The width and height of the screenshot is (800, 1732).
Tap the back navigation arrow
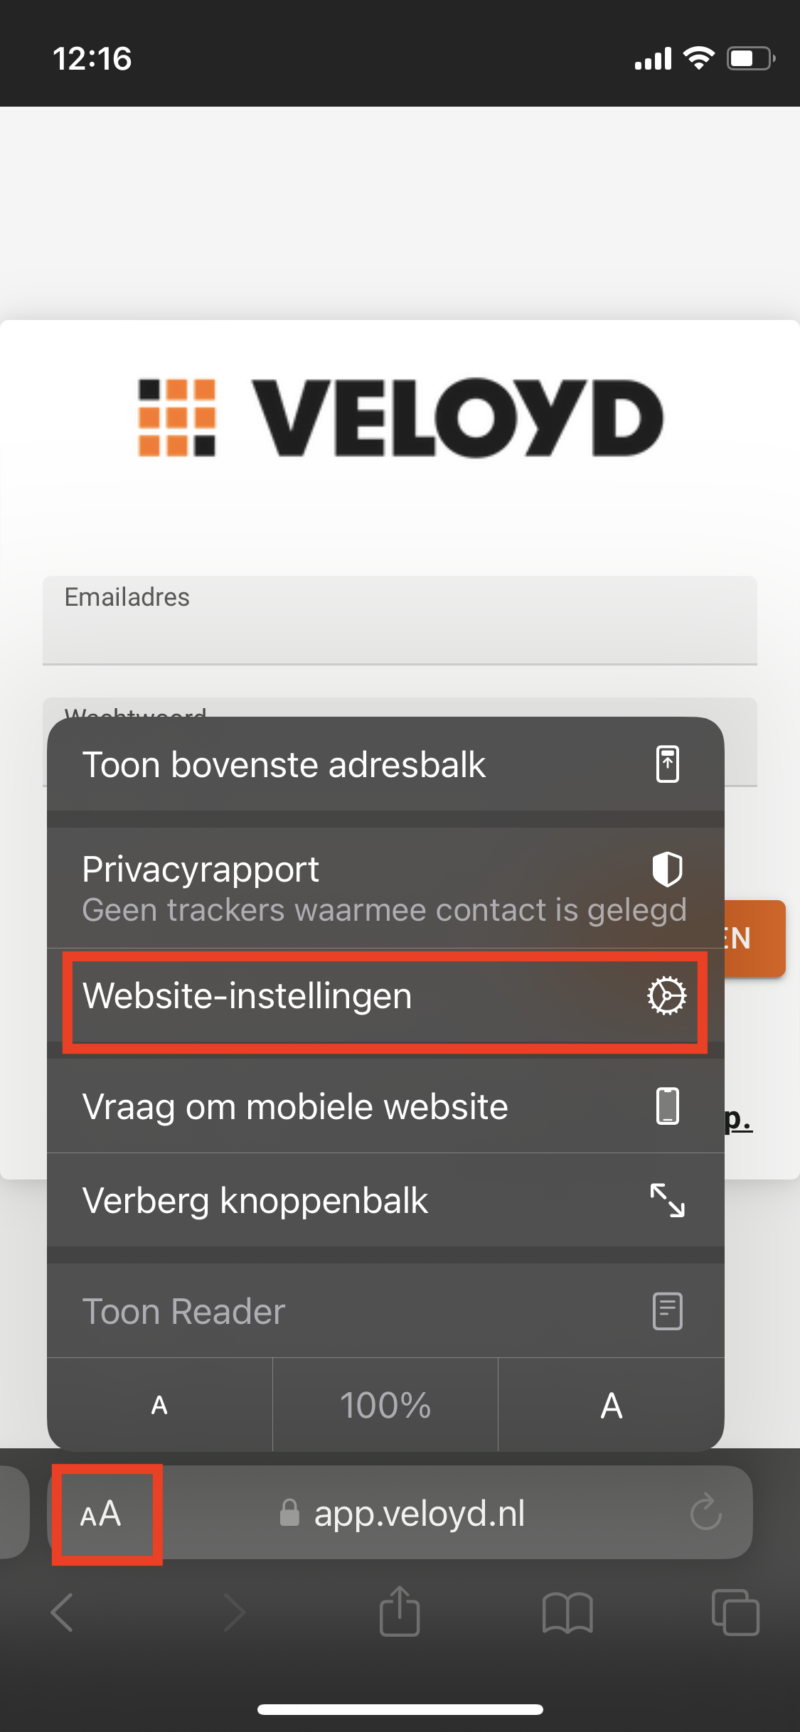pos(62,1612)
